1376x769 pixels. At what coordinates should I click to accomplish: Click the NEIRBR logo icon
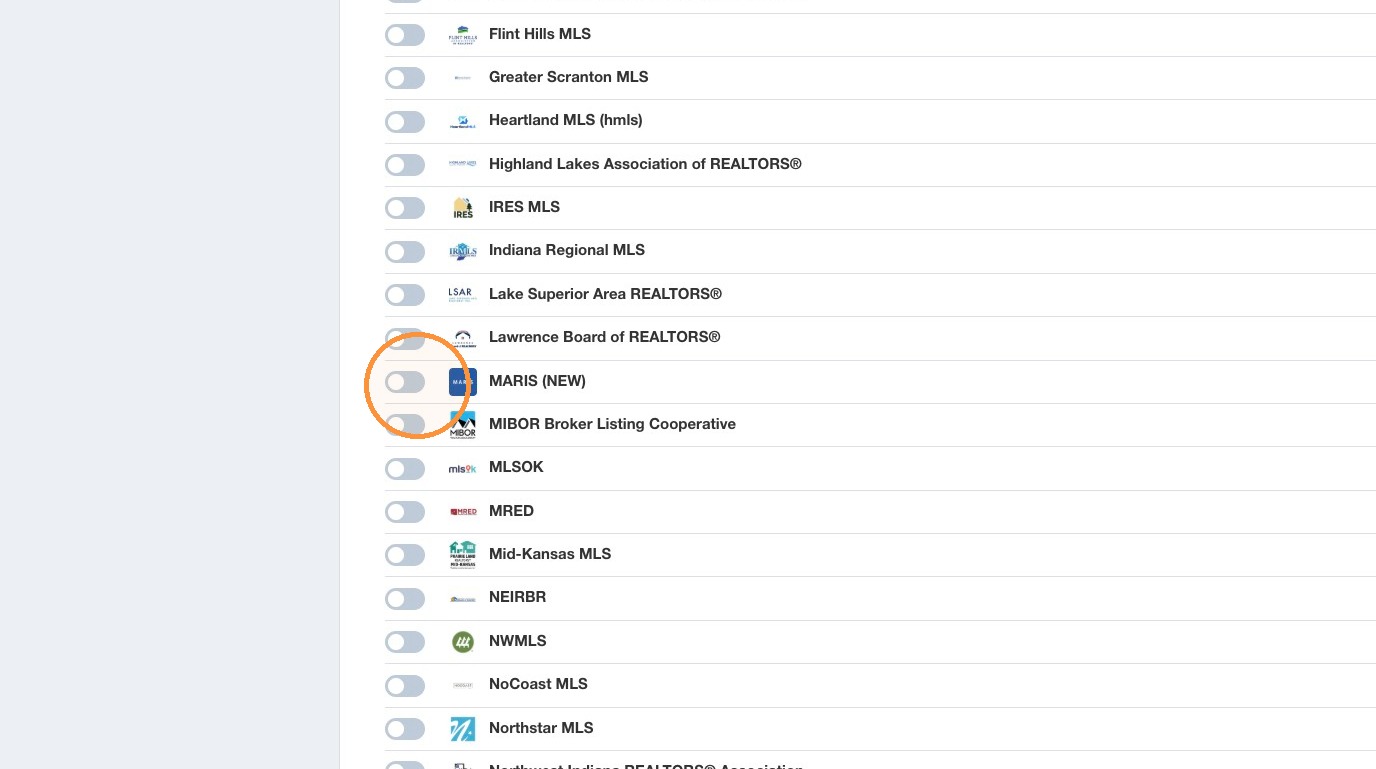coord(463,598)
